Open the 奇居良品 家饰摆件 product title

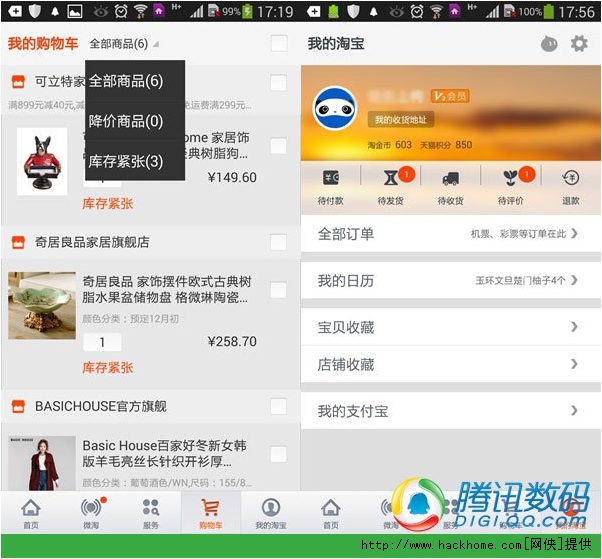(x=167, y=289)
